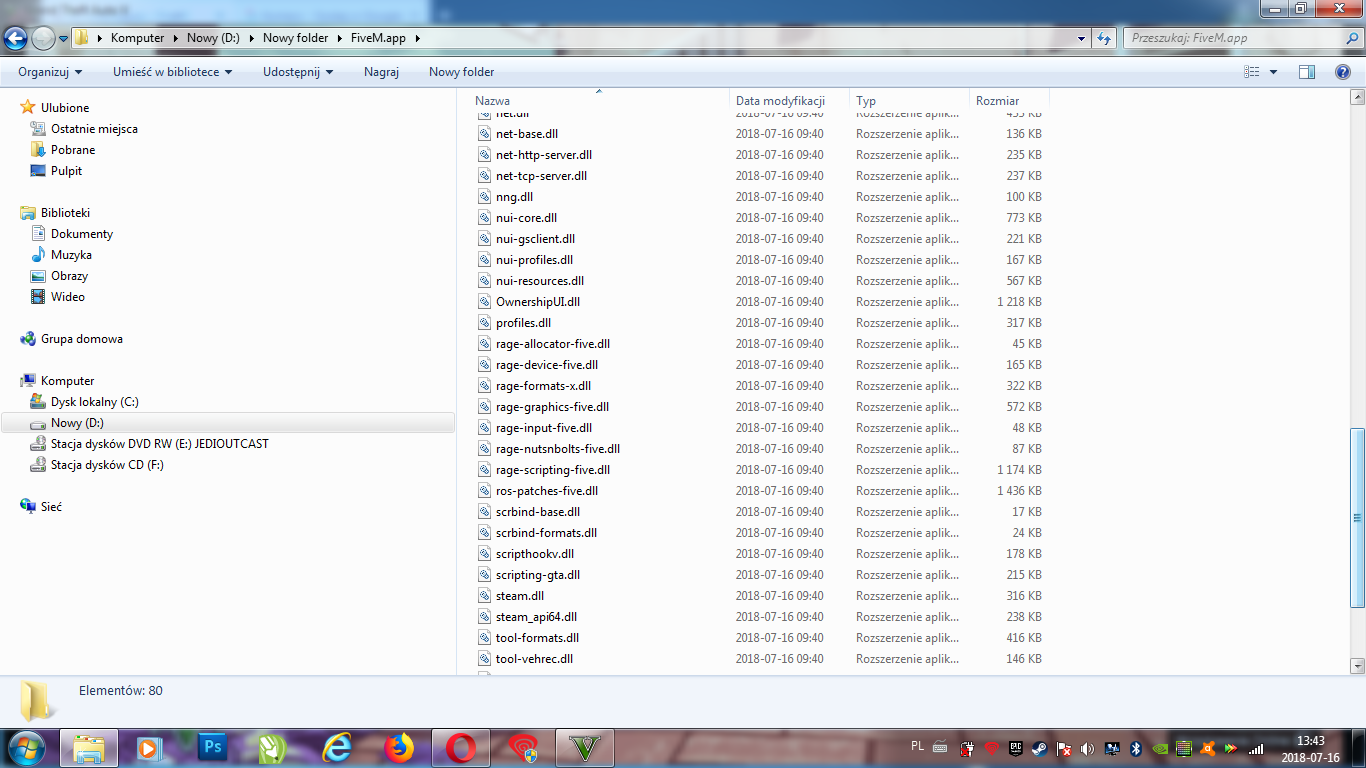Create a folder with Nowy folder button
1366x768 pixels.
[462, 72]
